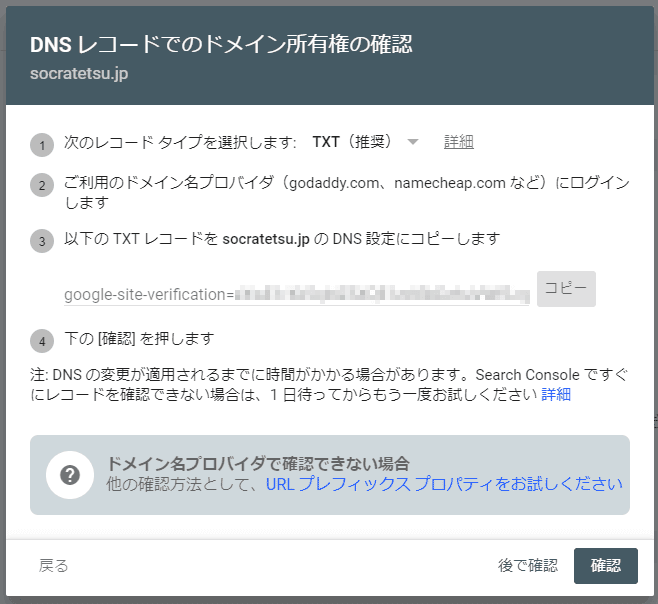This screenshot has width=658, height=604.
Task: Go back with the 戻る button
Action: (53, 566)
